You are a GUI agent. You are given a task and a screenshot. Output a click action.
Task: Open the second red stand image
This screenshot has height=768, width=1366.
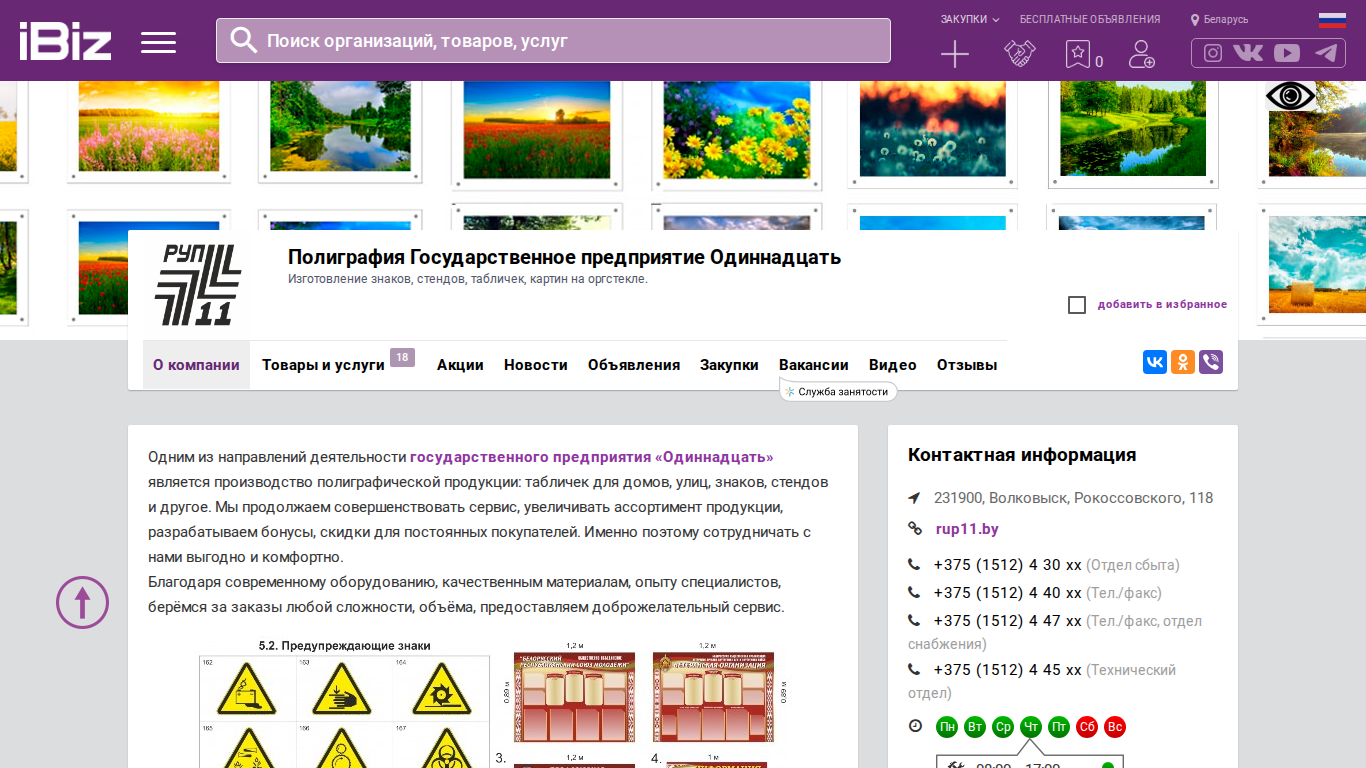714,697
